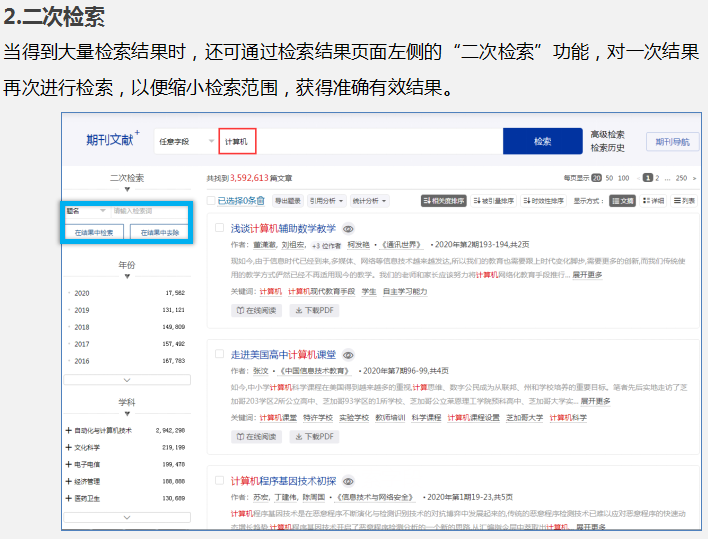Click journal link 《通讯世界》
The height and width of the screenshot is (539, 708).
[x=401, y=245]
